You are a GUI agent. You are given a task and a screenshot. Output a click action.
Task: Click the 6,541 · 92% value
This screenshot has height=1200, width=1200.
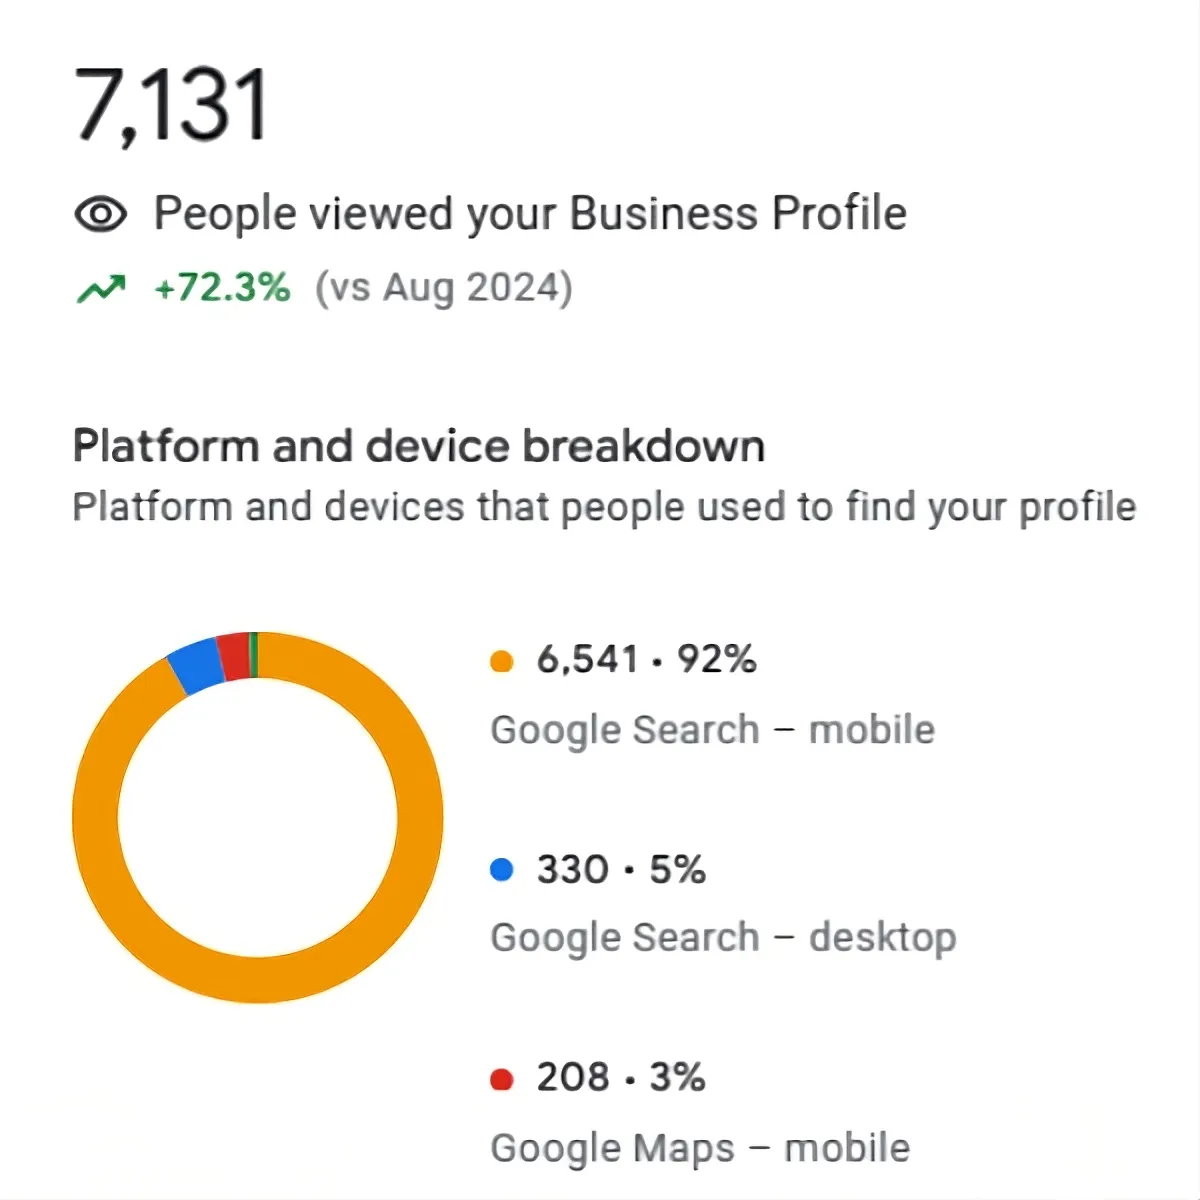(x=647, y=660)
